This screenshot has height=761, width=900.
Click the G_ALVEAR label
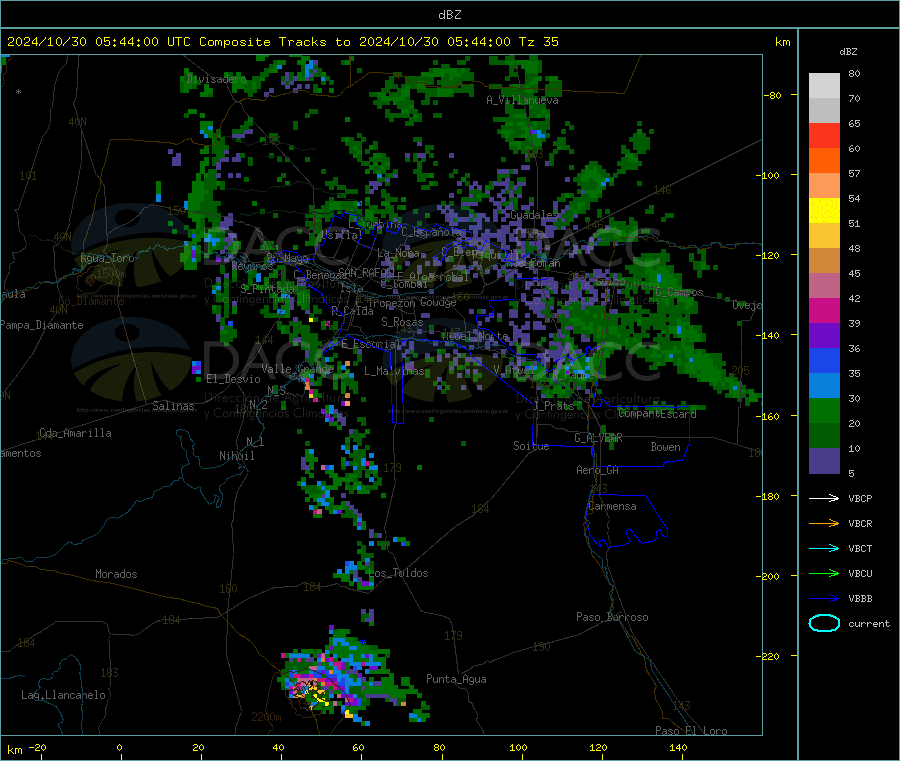(598, 438)
